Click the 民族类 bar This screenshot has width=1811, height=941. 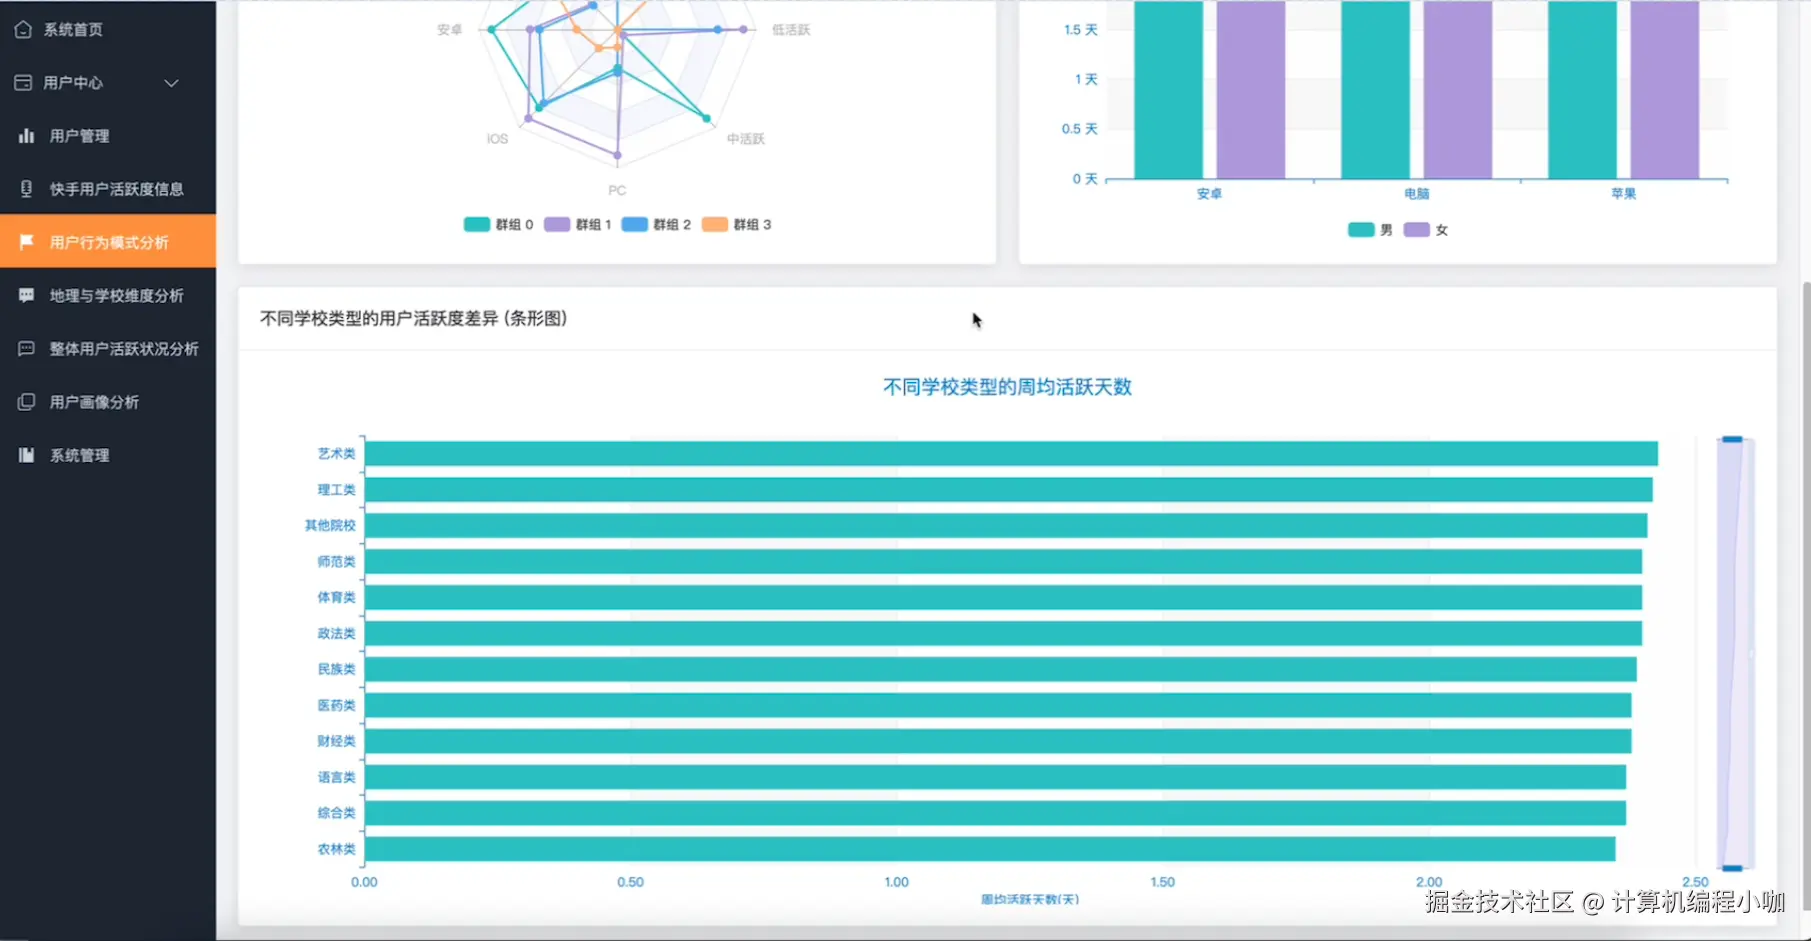tap(1001, 669)
